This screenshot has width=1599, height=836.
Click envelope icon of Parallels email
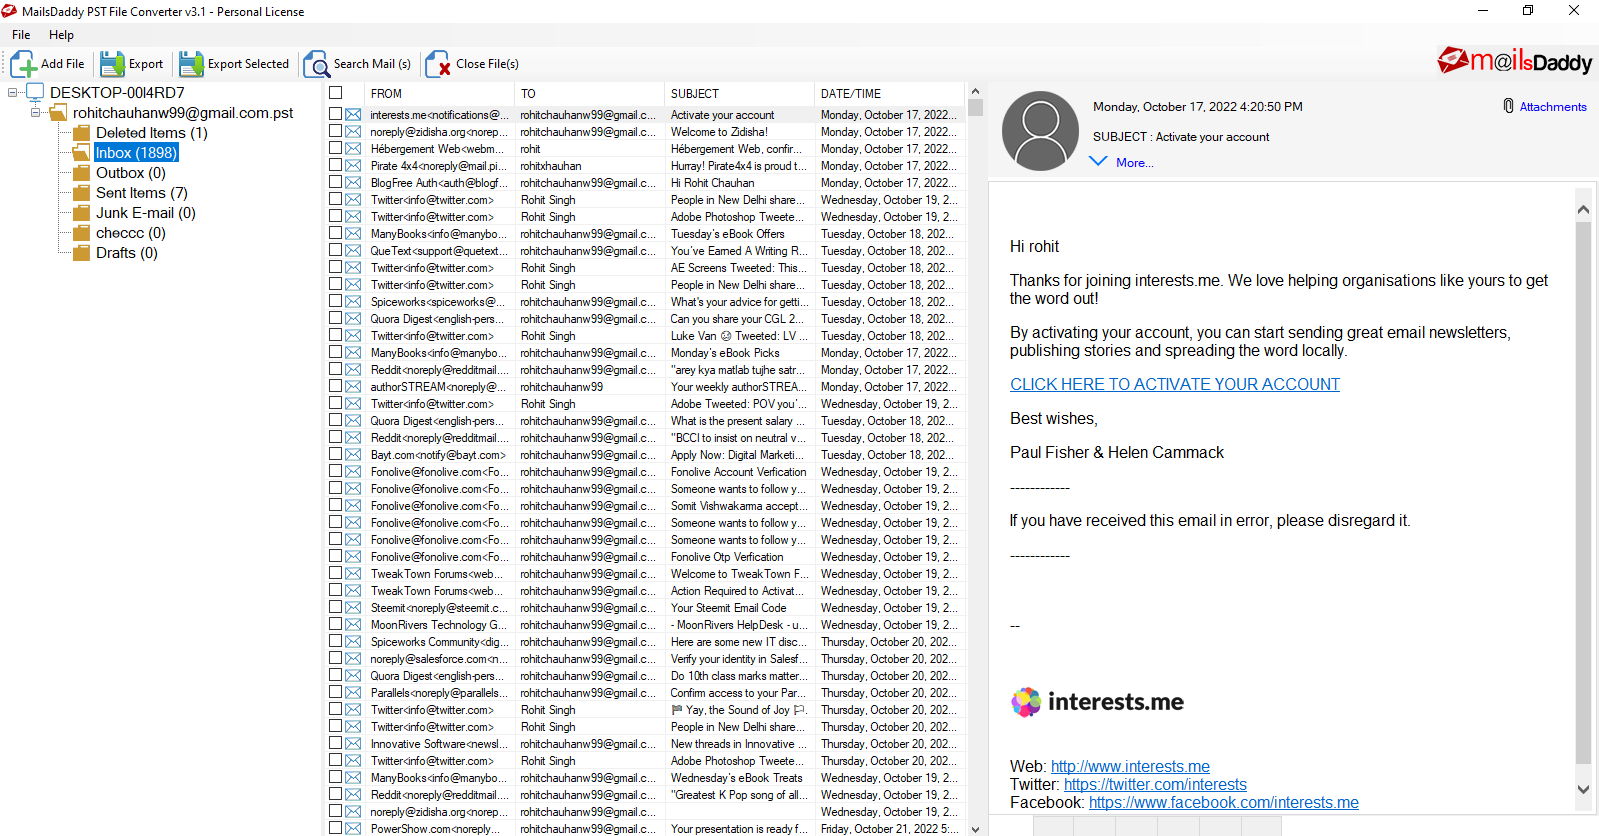pos(353,693)
